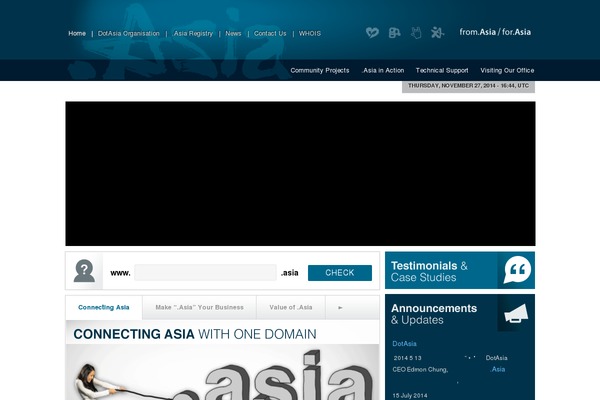Click the running figure icon in header
Image resolution: width=600 pixels, height=400 pixels.
(437, 33)
